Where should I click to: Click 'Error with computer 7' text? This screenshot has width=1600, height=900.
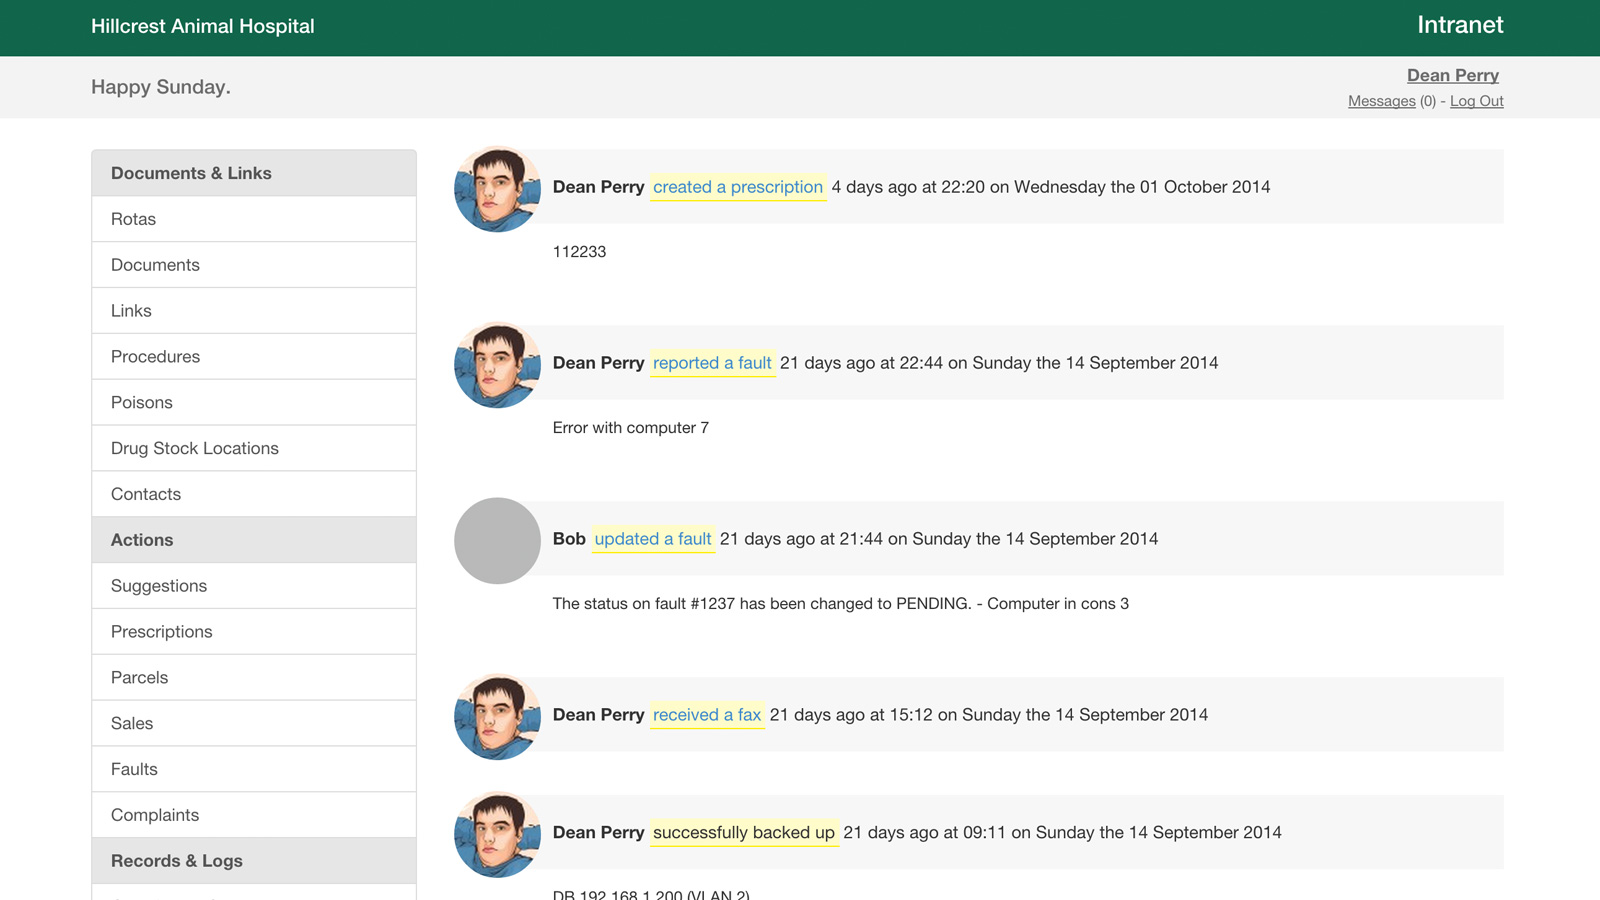[631, 428]
